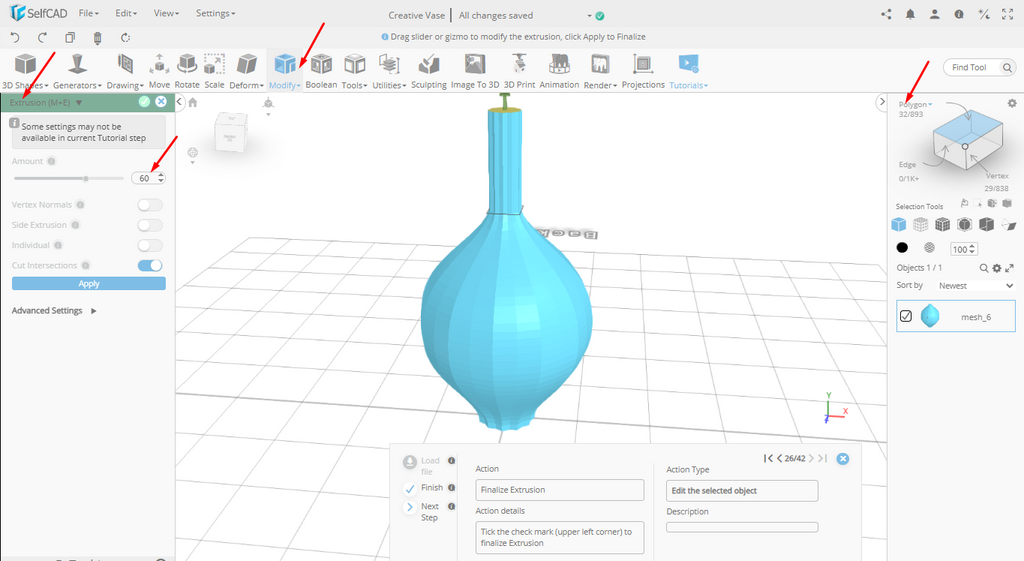
Task: Open the Animation tool
Action: tap(559, 71)
